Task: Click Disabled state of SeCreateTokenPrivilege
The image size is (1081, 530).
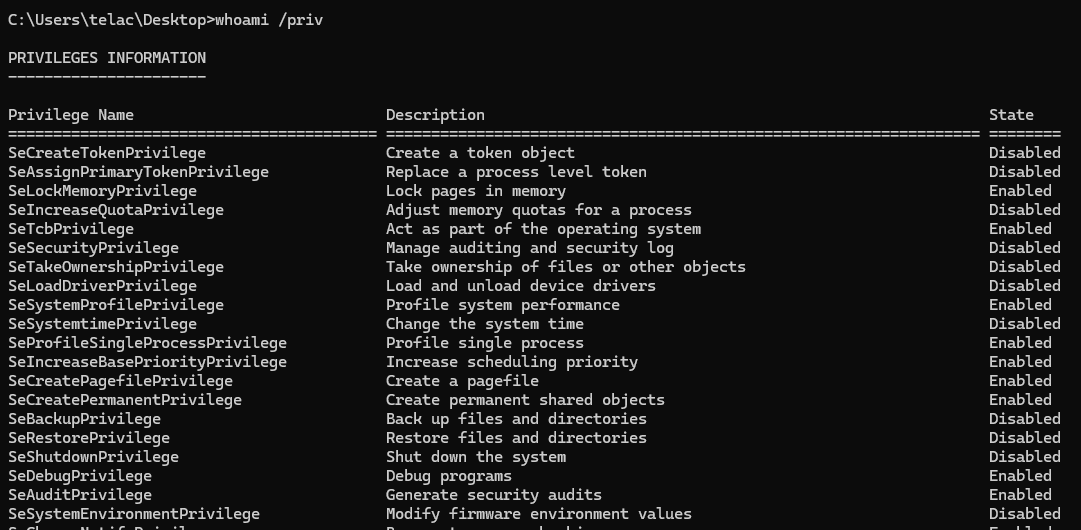Action: (x=1024, y=153)
